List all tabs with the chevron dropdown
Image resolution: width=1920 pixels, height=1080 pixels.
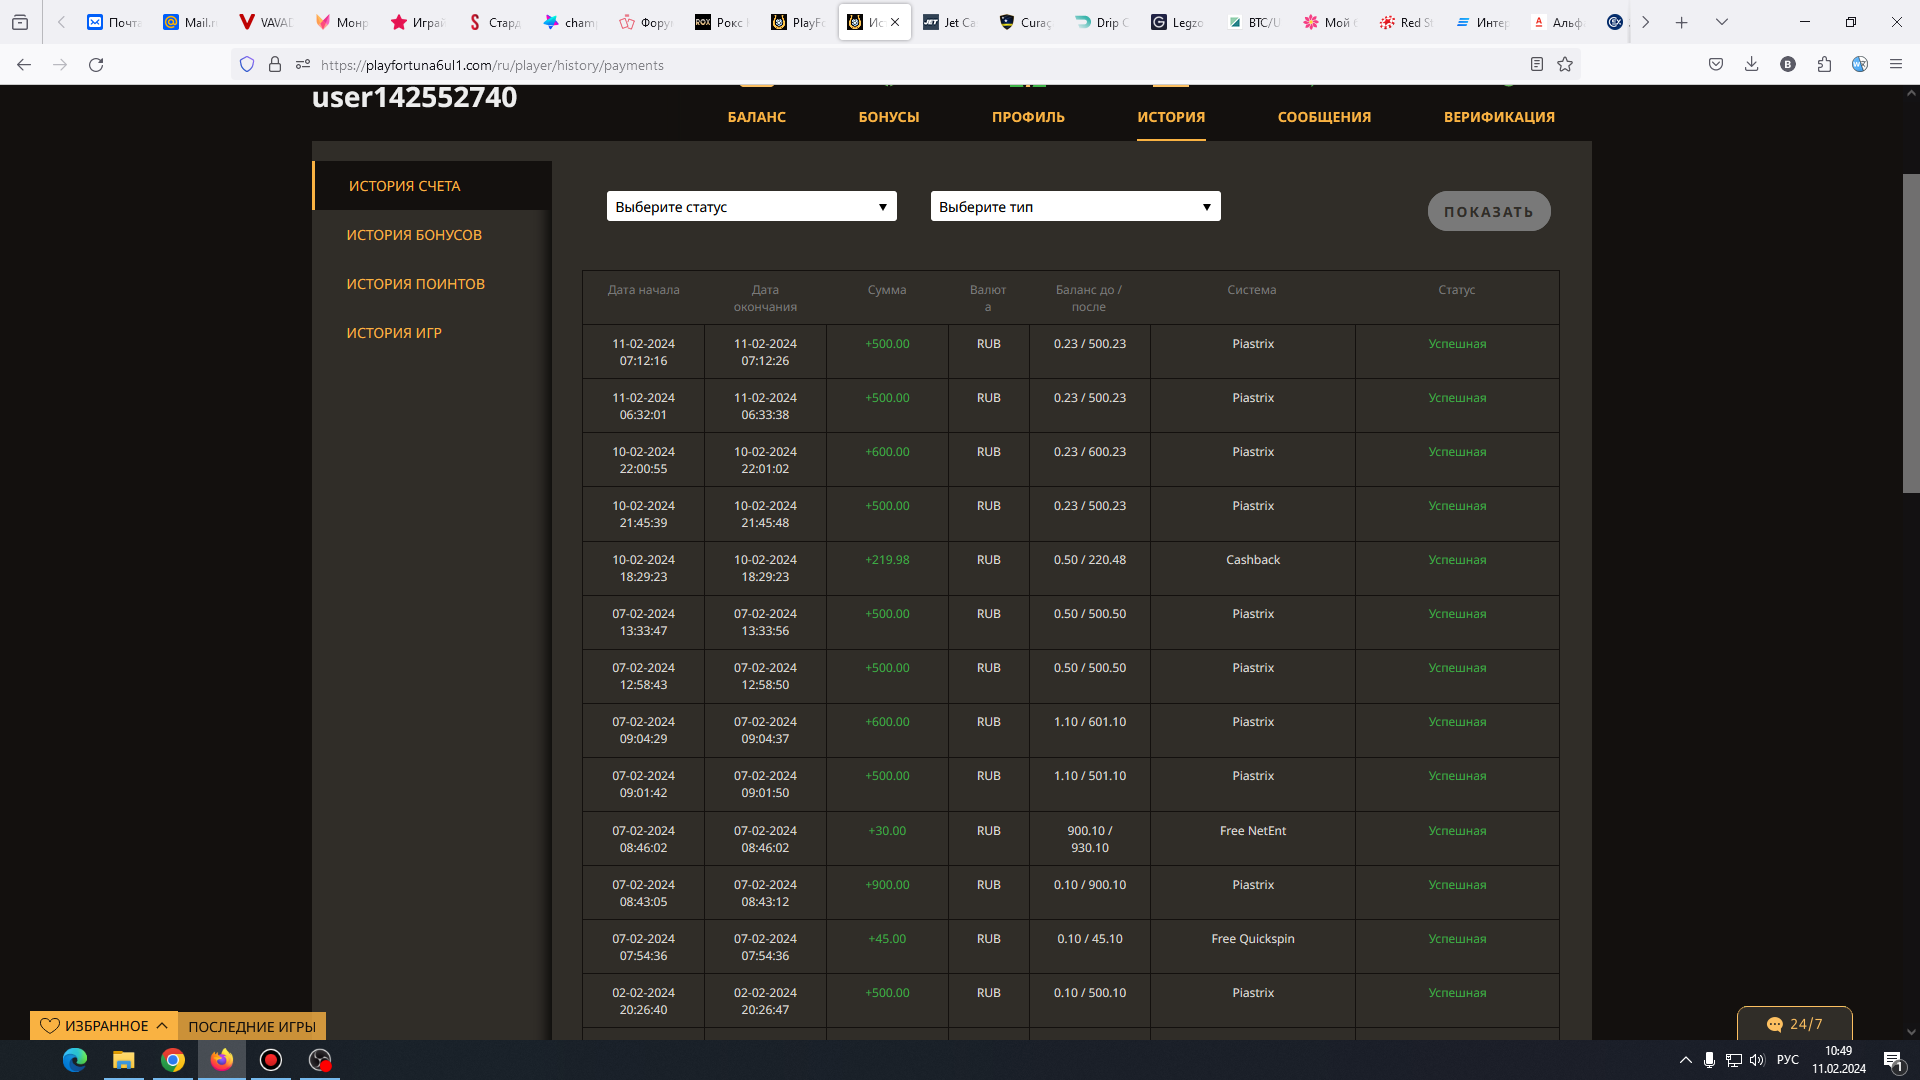[1722, 22]
